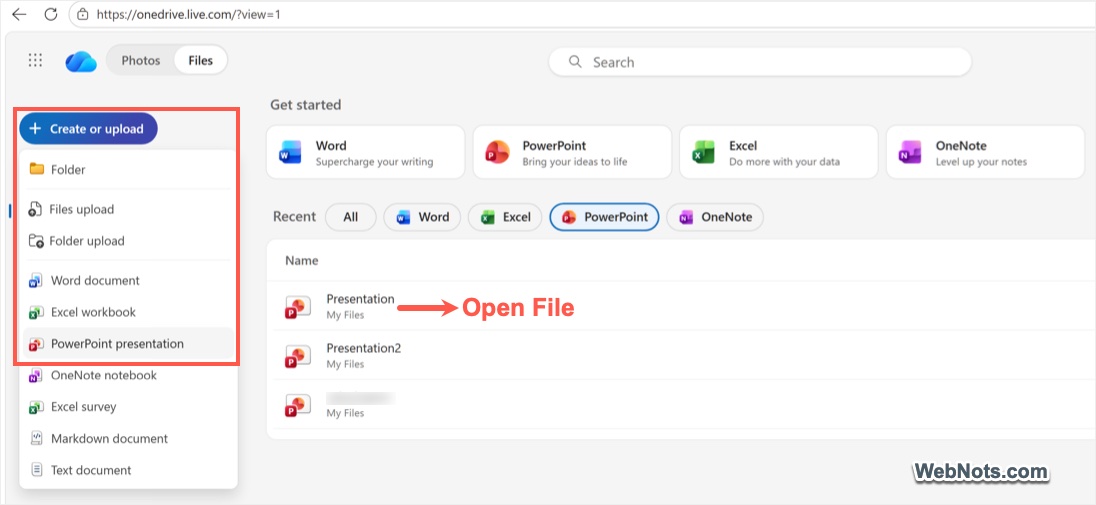1096x505 pixels.
Task: Select Folder upload menu entry
Action: (x=129, y=241)
